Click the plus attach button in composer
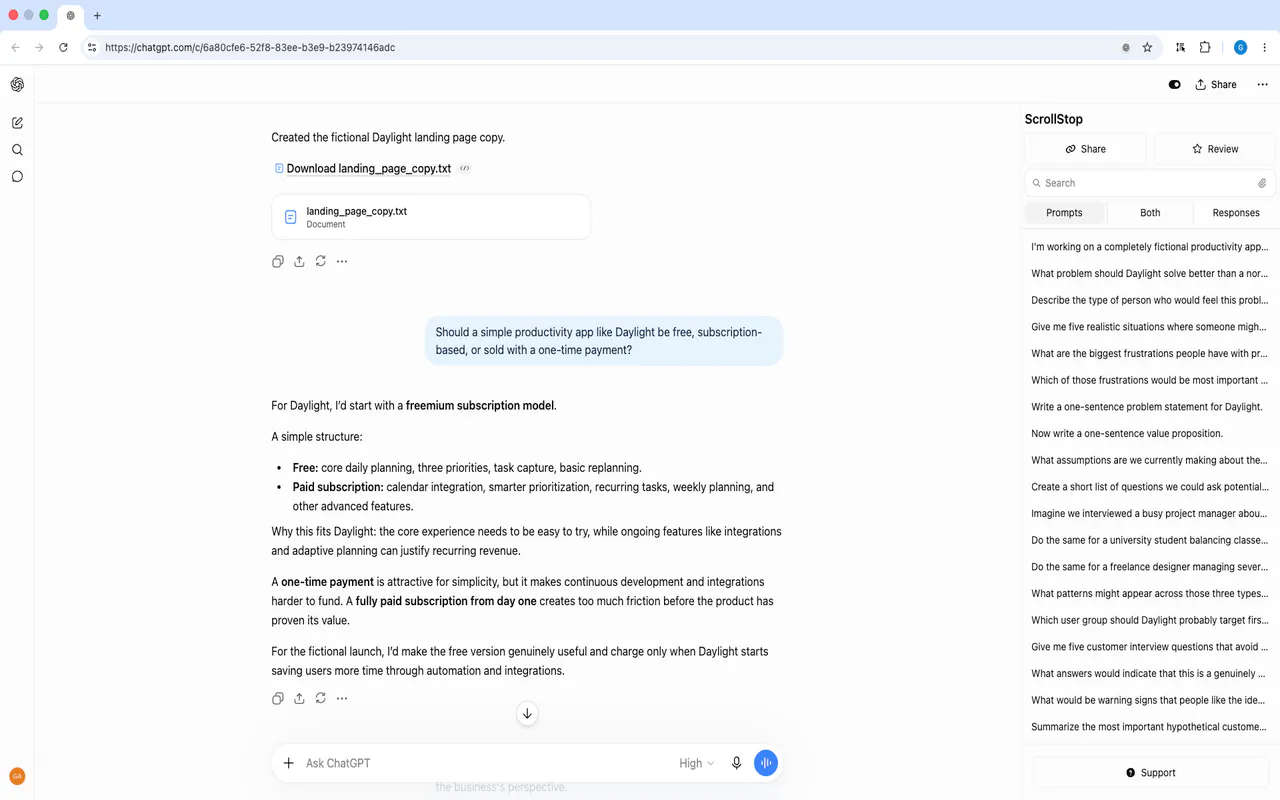 (288, 763)
